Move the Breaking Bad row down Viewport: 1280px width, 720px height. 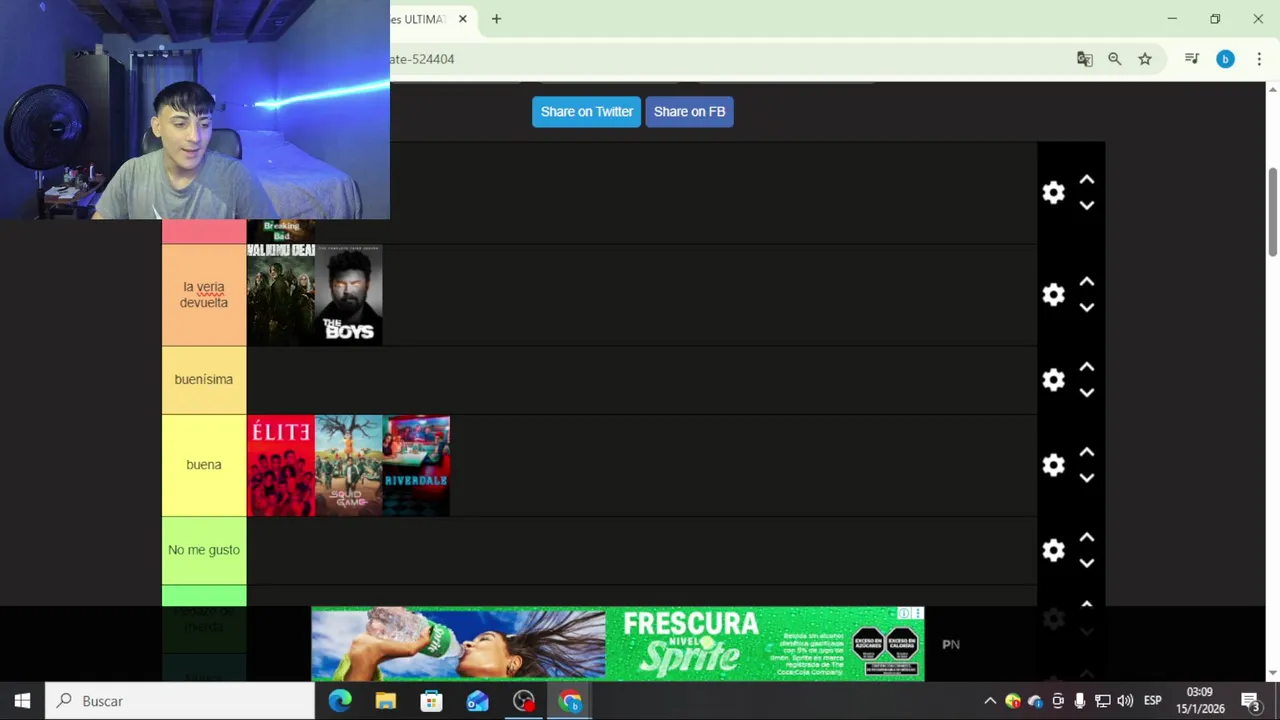click(x=1087, y=205)
